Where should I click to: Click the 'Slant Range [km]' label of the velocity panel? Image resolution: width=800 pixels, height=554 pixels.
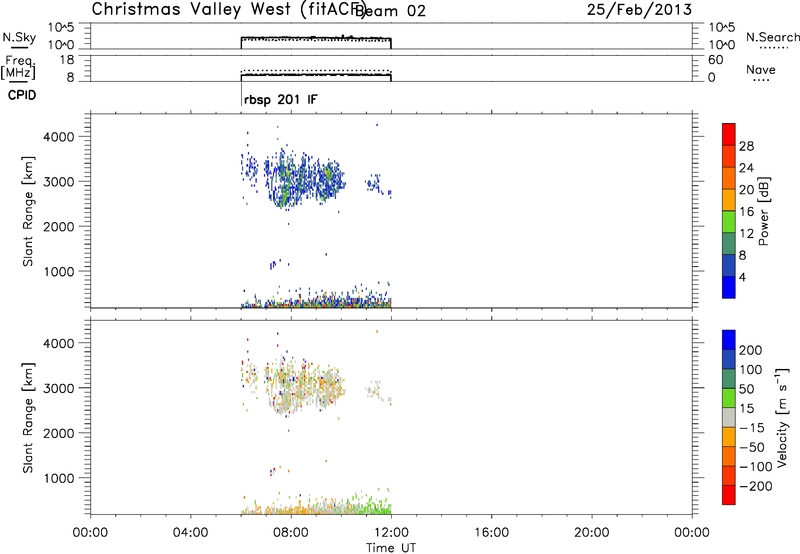[28, 418]
